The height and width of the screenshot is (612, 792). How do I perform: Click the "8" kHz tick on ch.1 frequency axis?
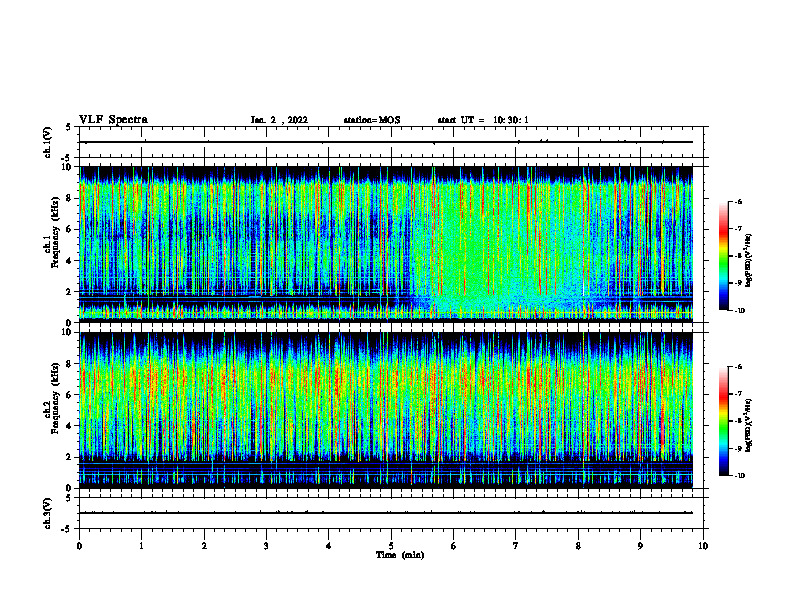70,198
